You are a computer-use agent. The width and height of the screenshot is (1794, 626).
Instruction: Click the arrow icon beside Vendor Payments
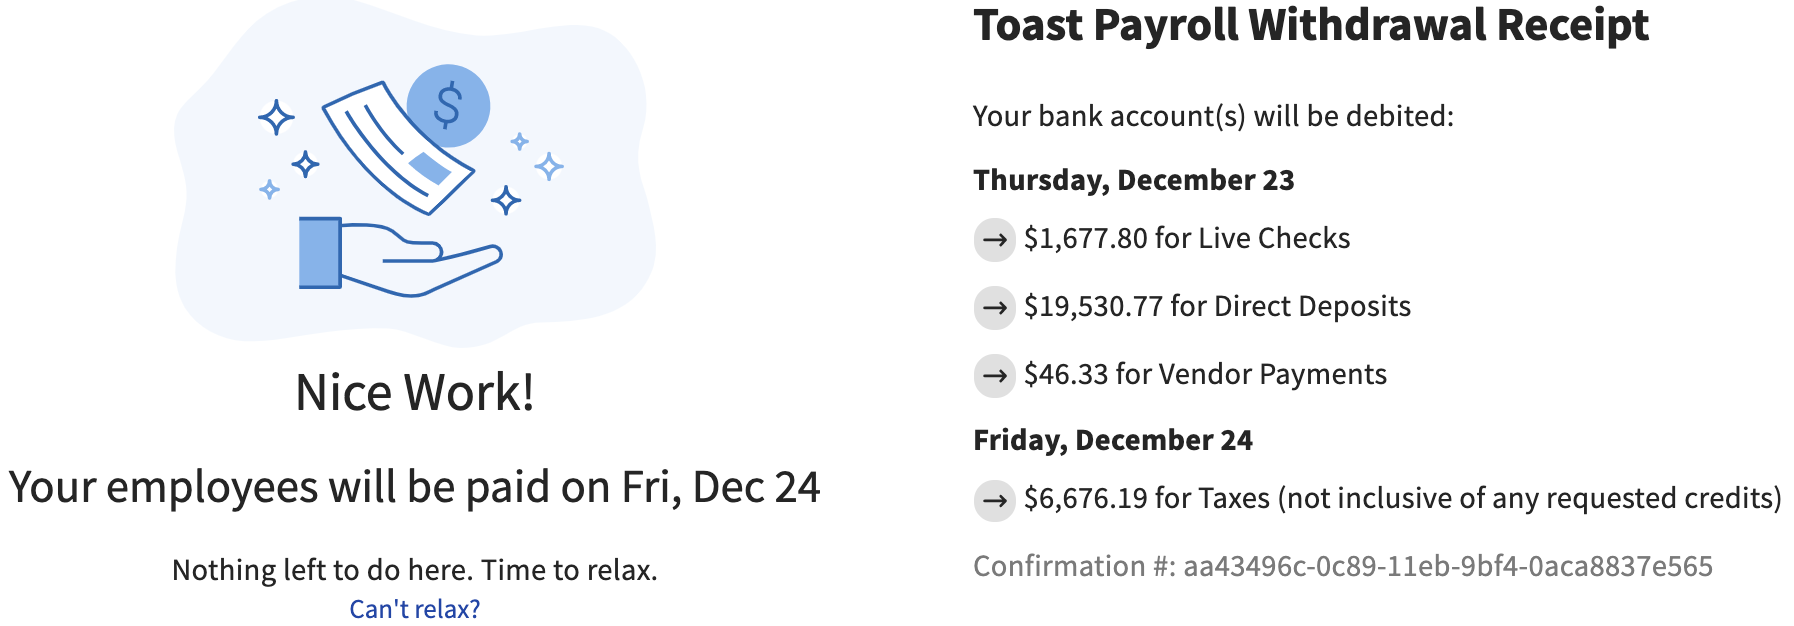(994, 375)
